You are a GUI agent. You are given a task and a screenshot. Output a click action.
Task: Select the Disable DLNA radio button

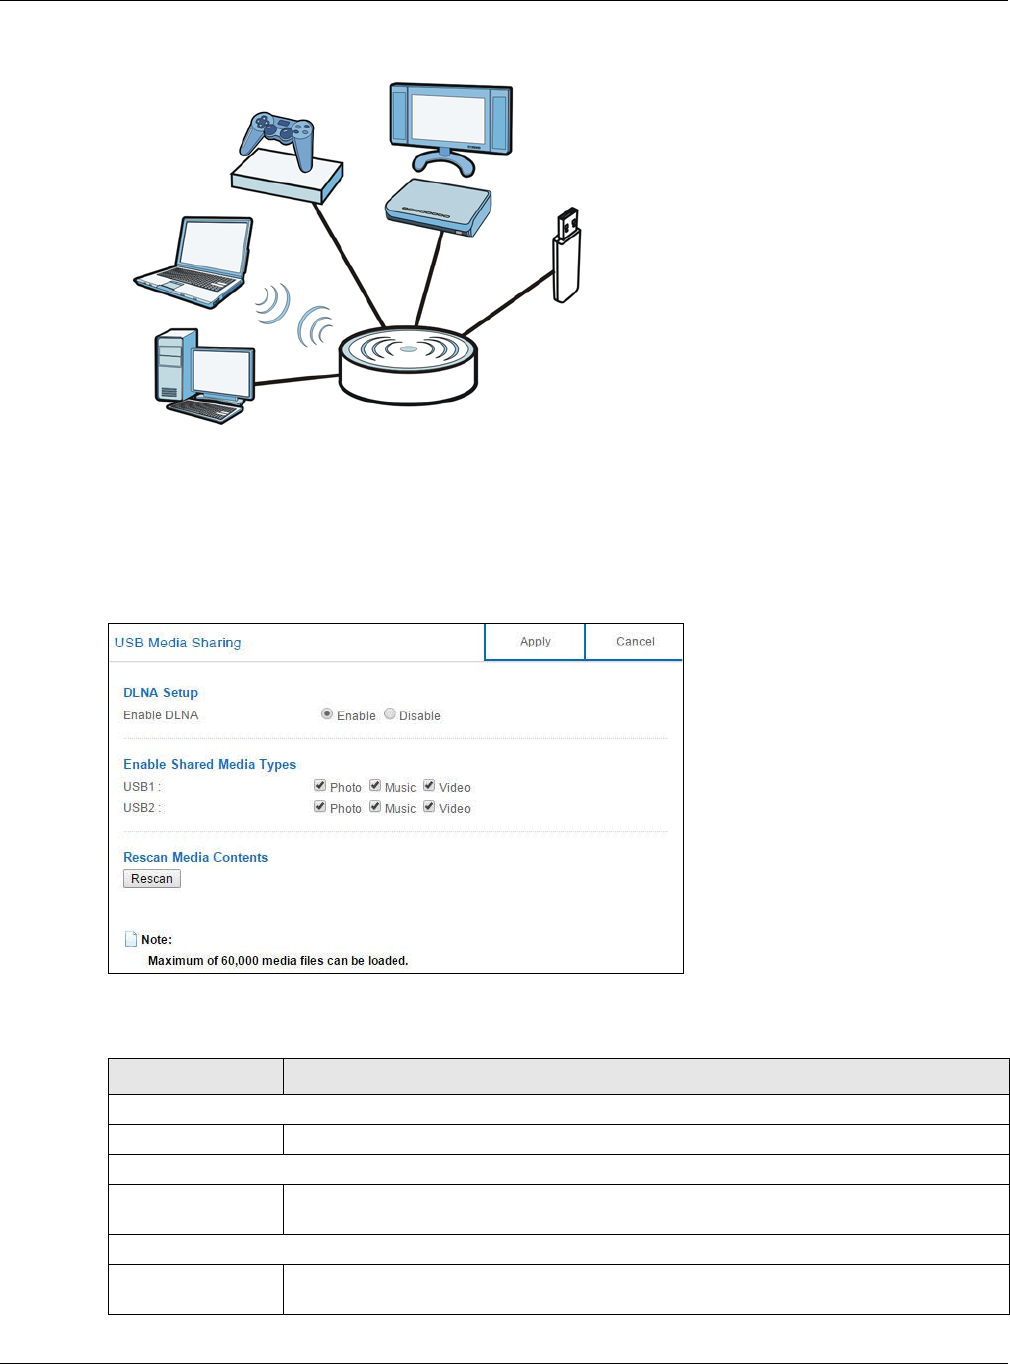click(x=390, y=714)
